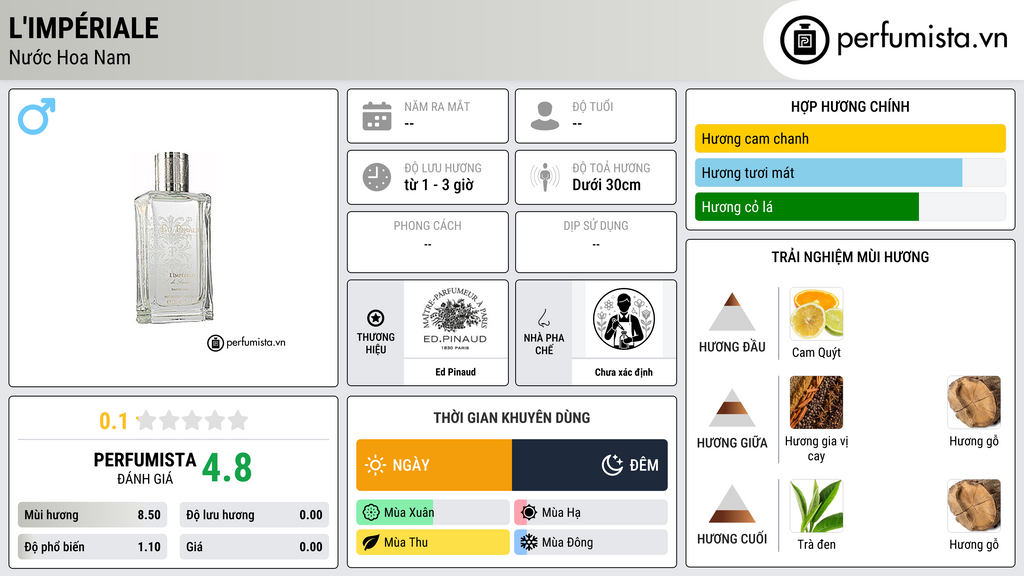Click the Hương đầu pyramid icon

[x=732, y=312]
